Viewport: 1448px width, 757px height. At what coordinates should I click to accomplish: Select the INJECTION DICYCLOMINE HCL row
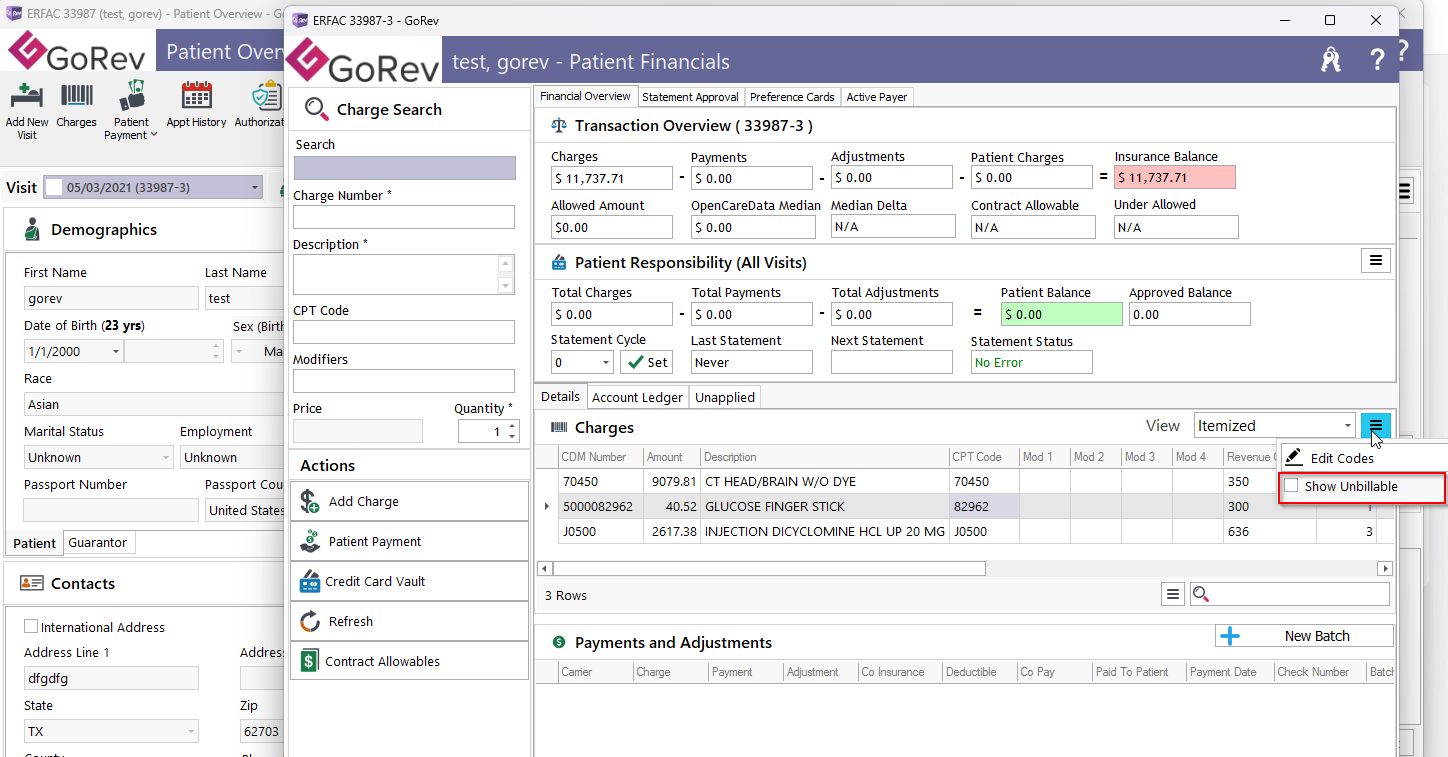click(x=966, y=531)
